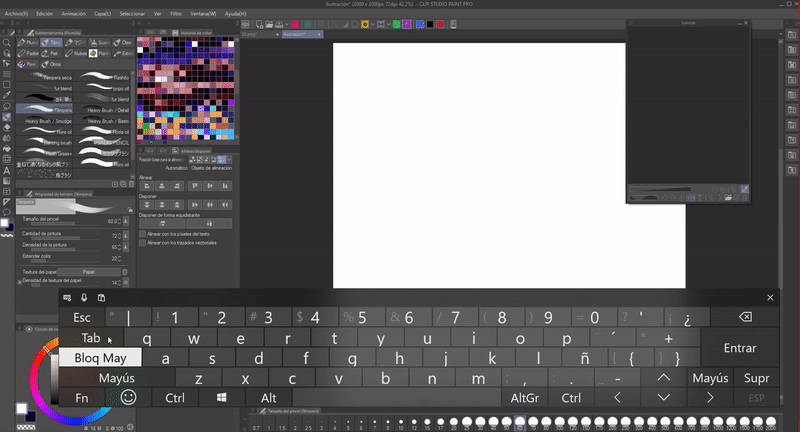Select brush size 100 in bottom palette
Screen dimensions: 800x432
point(560,423)
